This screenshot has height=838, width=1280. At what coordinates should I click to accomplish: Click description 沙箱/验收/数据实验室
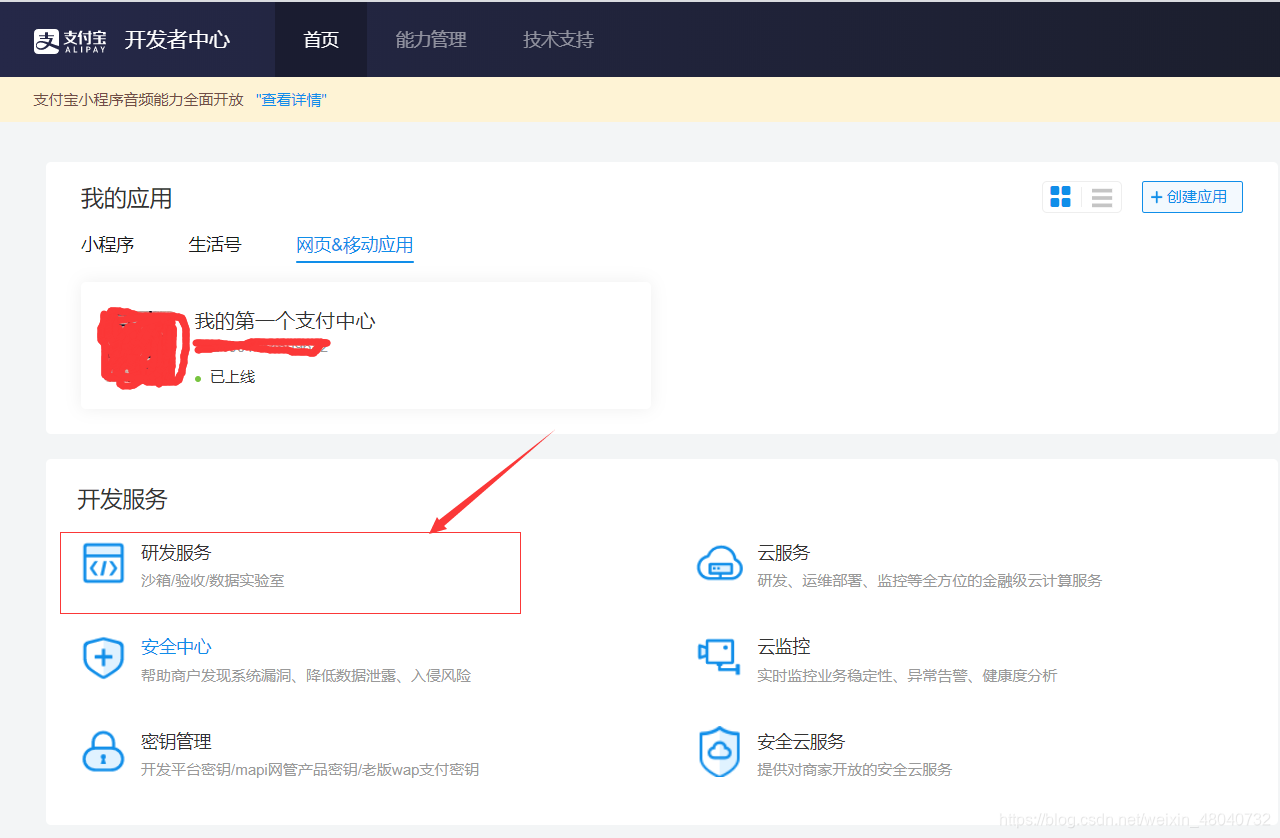(x=212, y=581)
